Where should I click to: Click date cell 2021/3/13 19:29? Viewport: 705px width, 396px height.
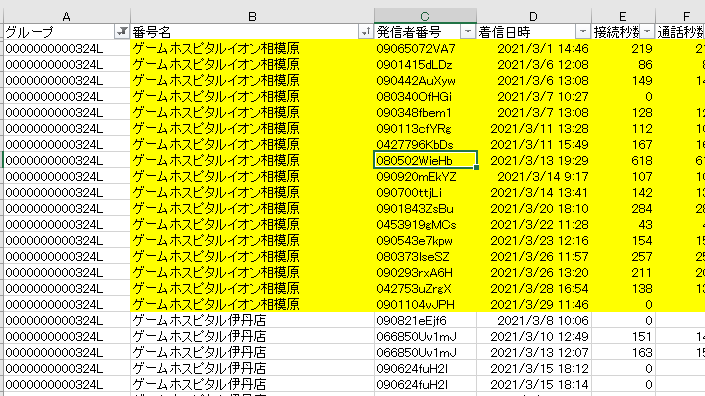tap(534, 160)
